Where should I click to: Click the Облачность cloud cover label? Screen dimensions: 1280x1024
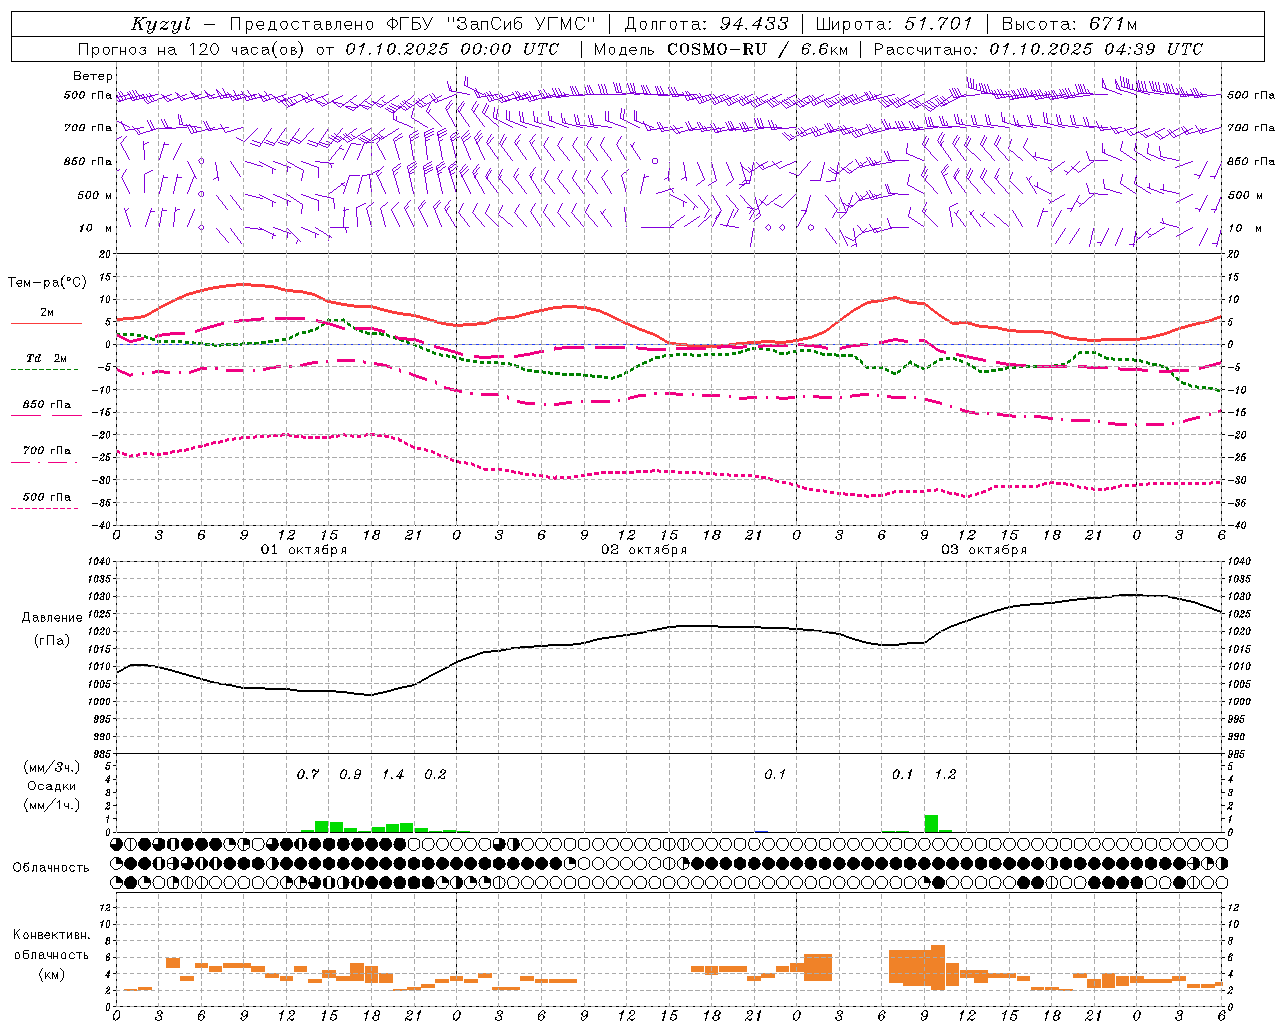[x=51, y=868]
